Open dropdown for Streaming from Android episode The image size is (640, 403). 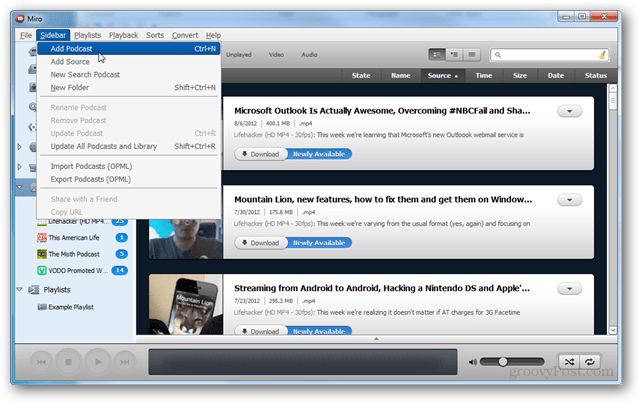click(569, 289)
